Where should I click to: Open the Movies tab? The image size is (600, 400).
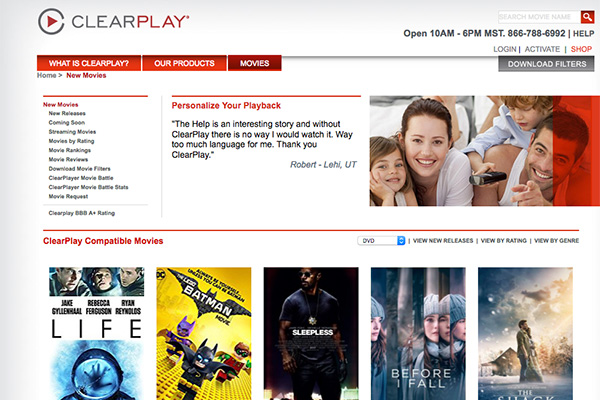point(254,63)
